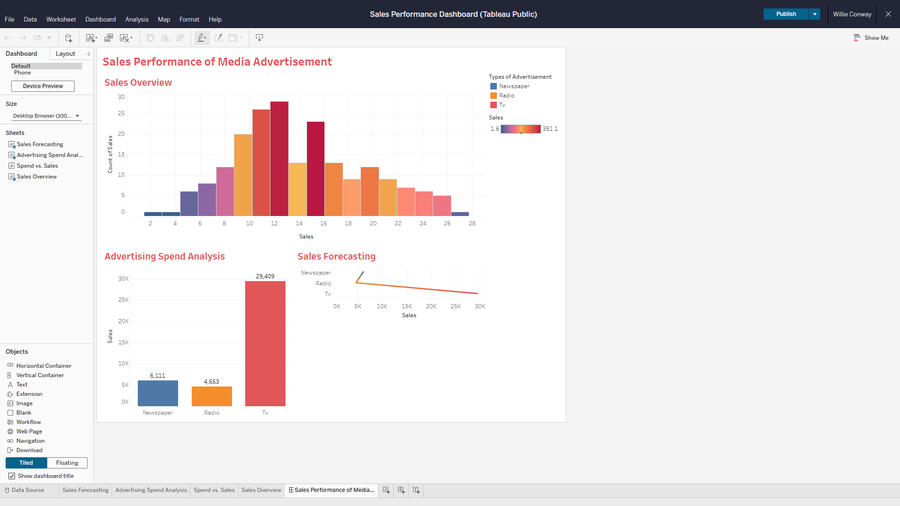The image size is (900, 506).
Task: Select the Web Page object
Action: tap(29, 431)
